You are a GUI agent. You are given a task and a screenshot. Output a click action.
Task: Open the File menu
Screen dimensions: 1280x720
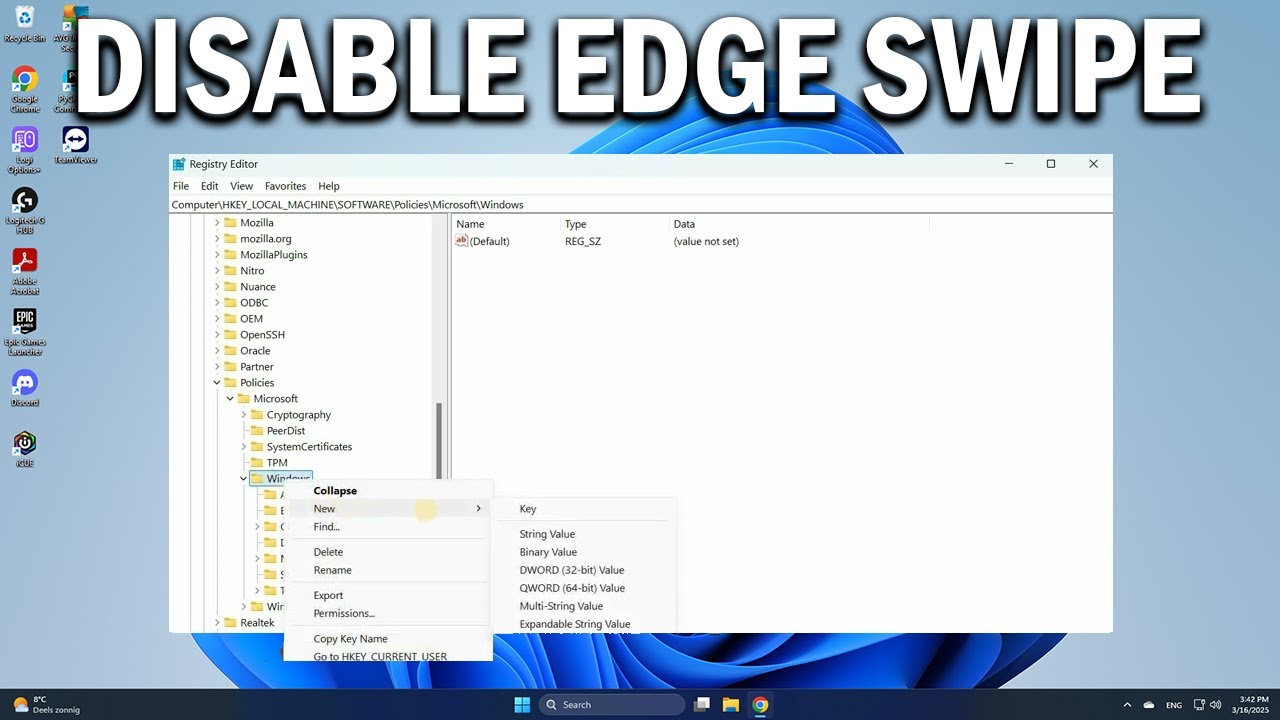[181, 186]
